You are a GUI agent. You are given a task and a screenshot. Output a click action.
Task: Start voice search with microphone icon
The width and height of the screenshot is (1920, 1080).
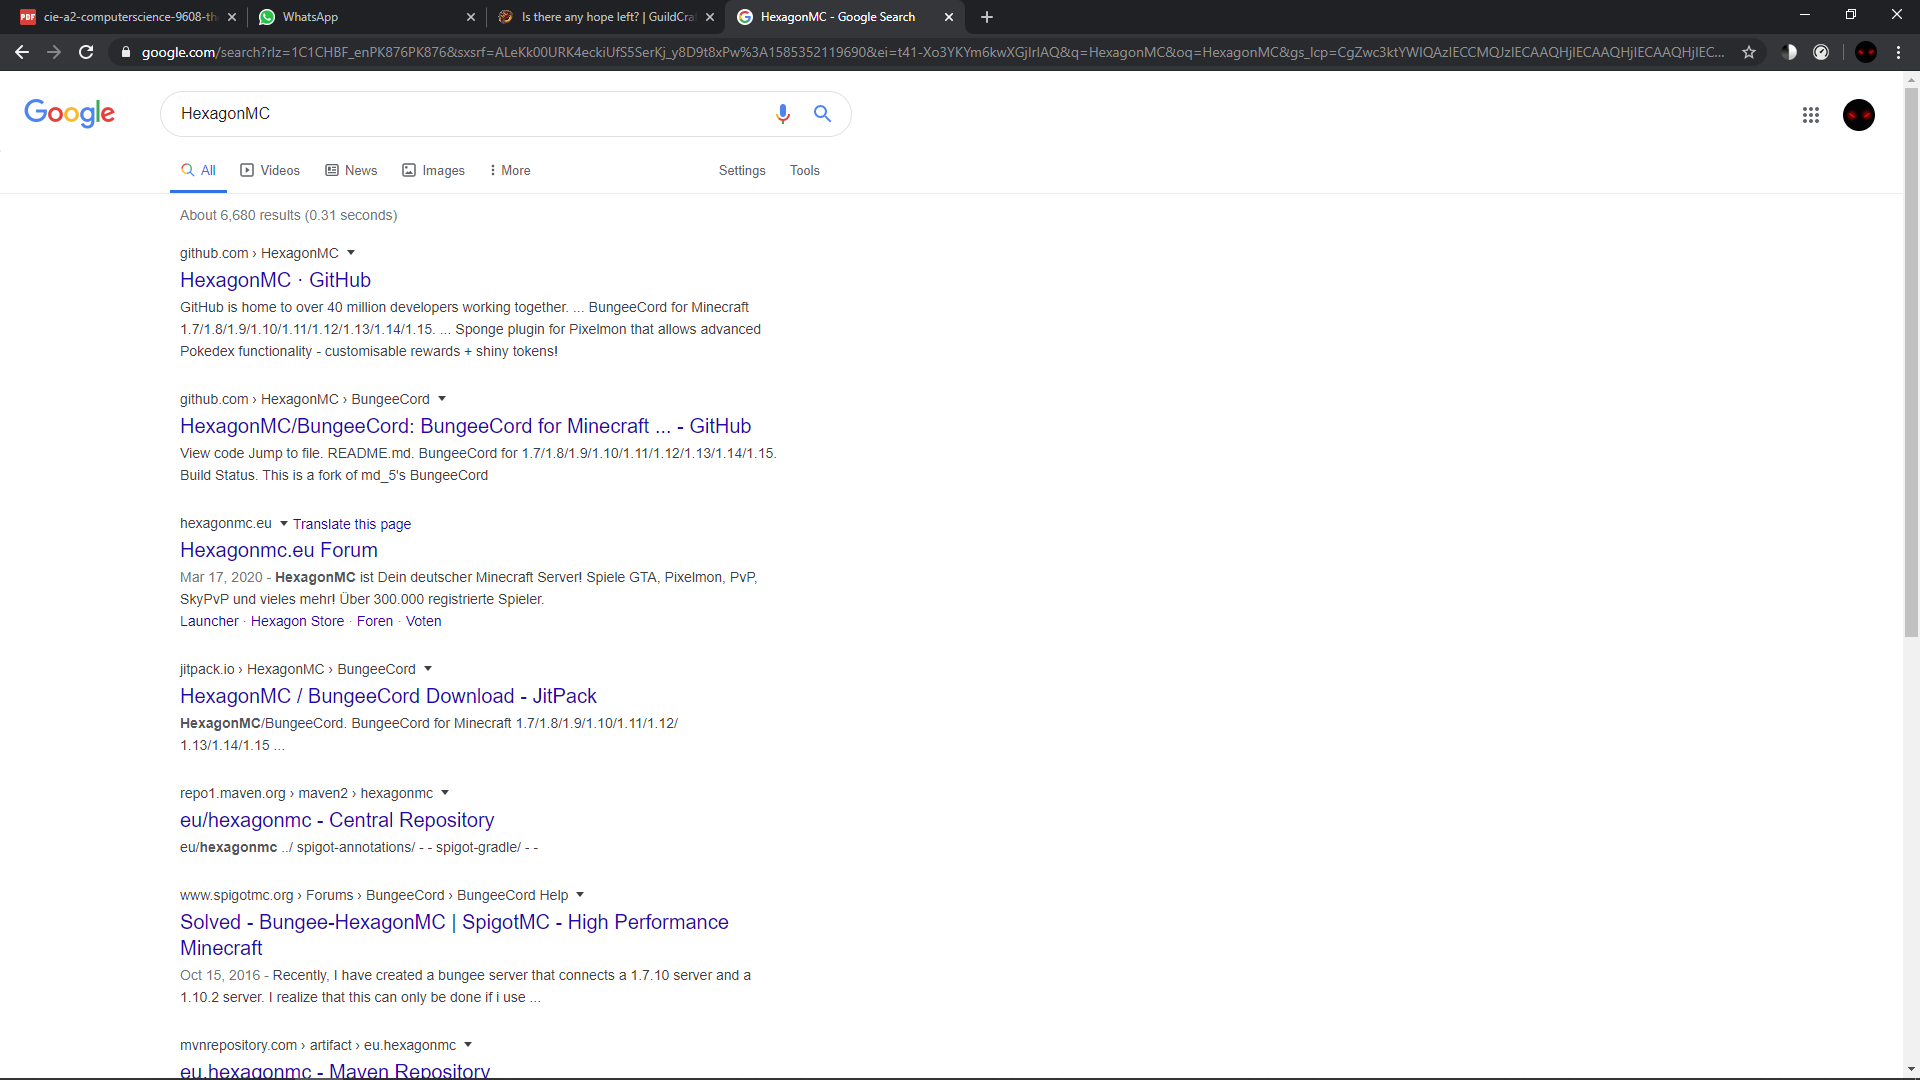point(783,114)
